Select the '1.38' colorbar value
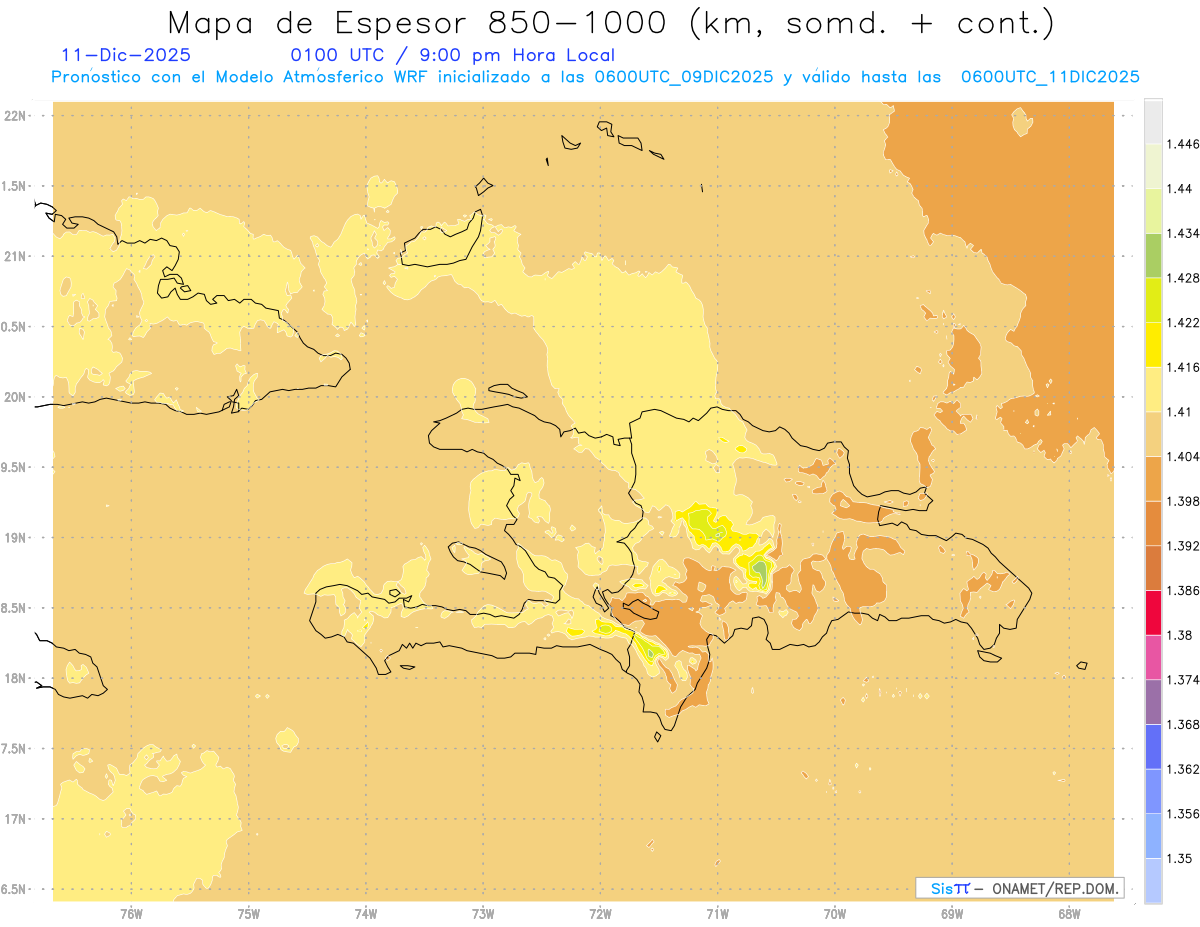Screen dimensions: 1200x927 point(1181,635)
